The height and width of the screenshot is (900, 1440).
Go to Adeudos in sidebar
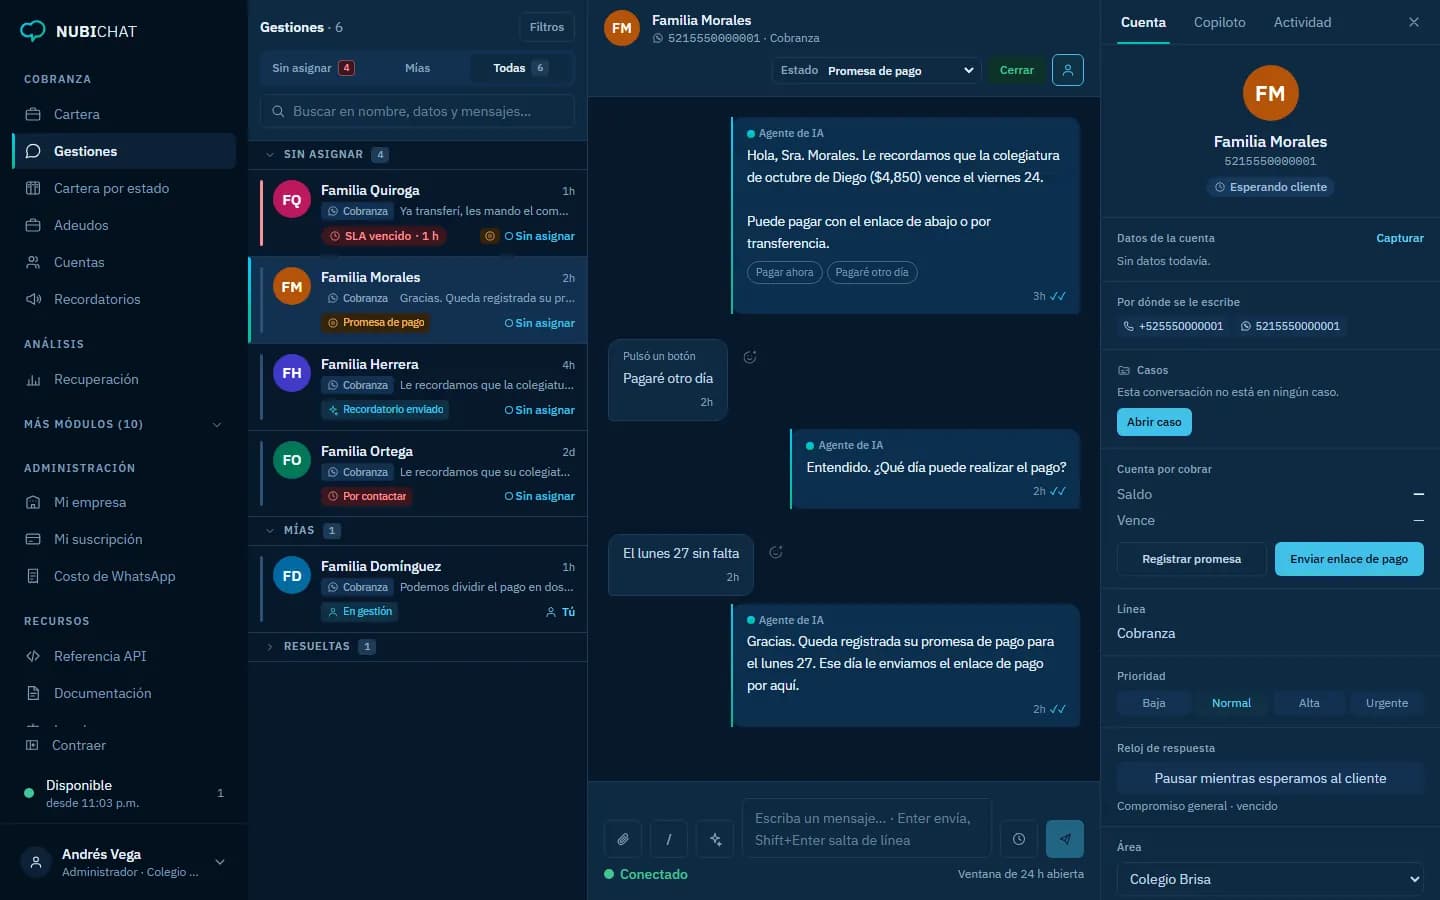point(124,225)
